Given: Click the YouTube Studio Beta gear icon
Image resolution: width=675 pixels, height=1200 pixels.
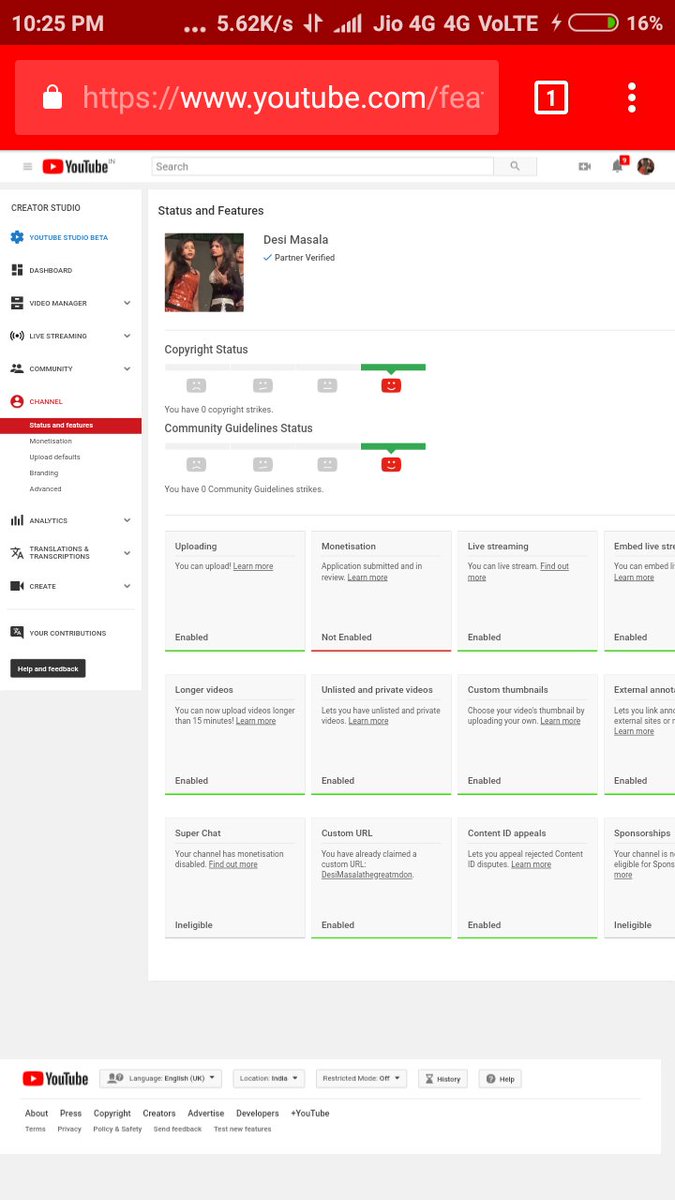Looking at the screenshot, I should coord(17,237).
